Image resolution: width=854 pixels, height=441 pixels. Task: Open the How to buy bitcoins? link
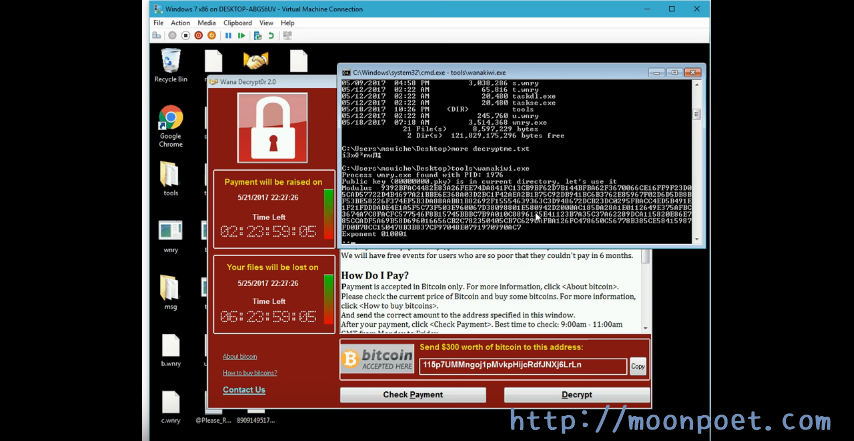pos(249,373)
